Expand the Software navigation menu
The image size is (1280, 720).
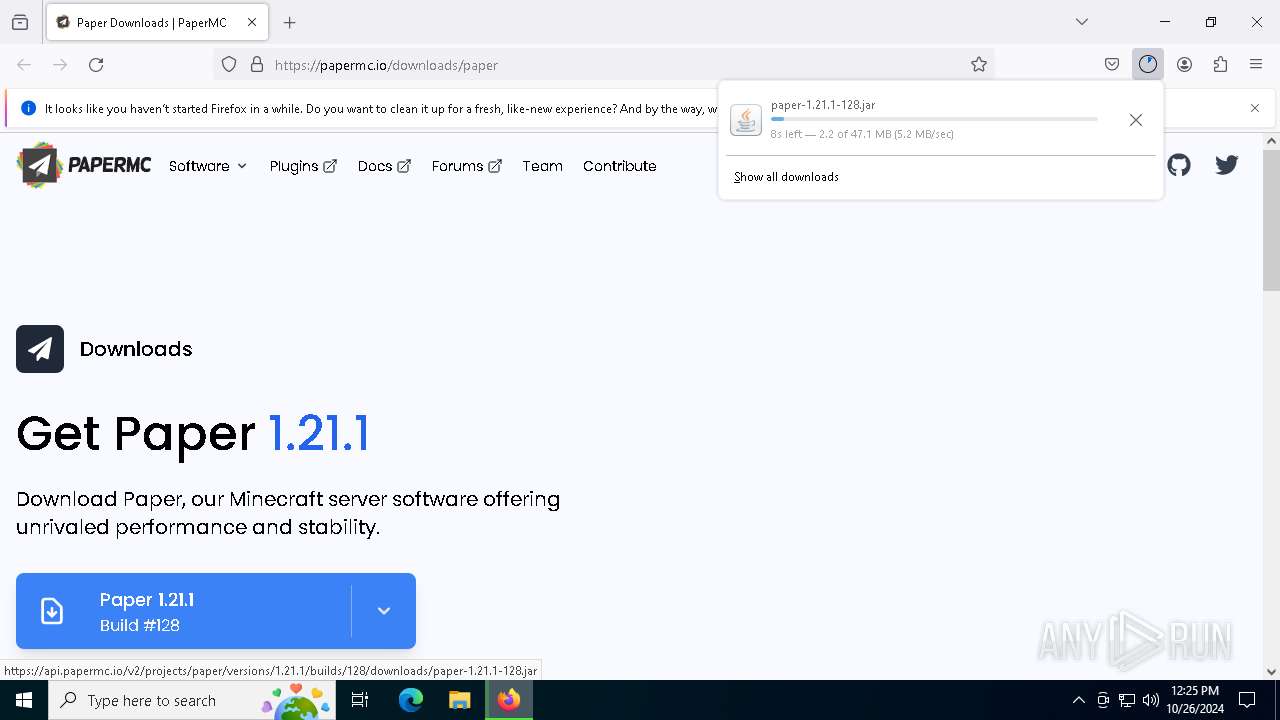[208, 166]
